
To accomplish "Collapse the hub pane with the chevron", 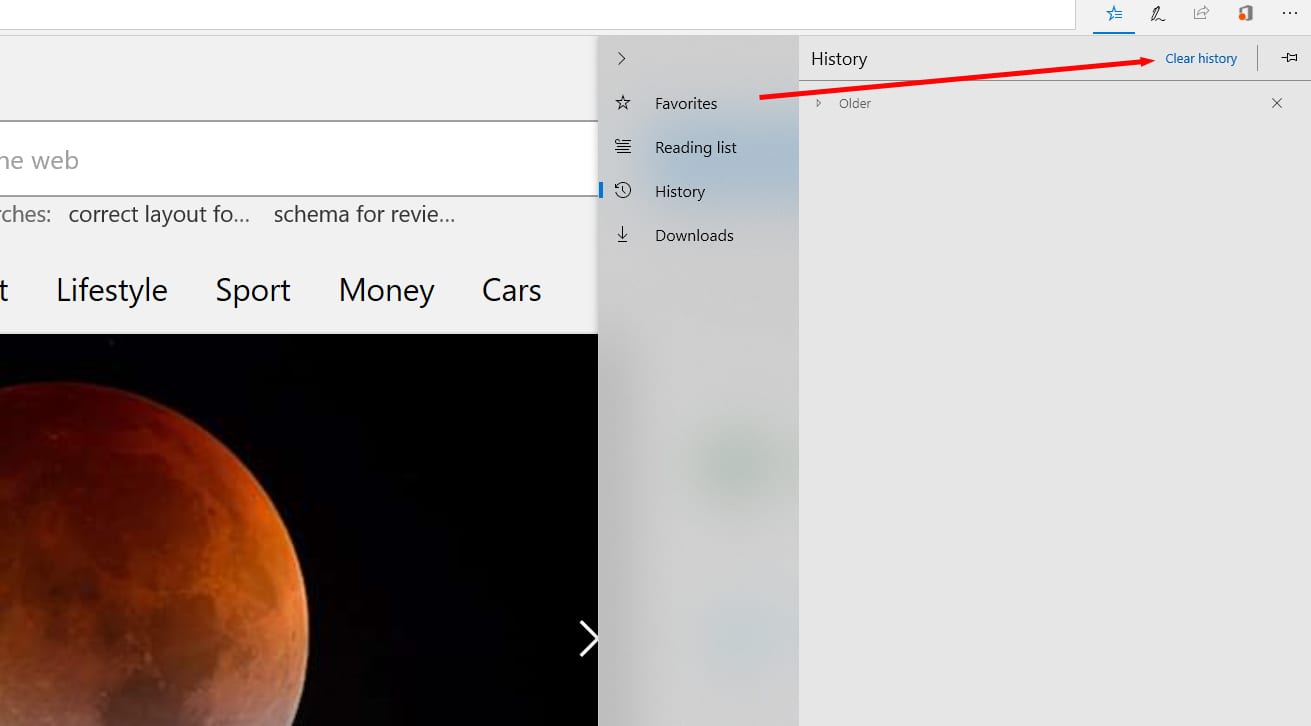I will (622, 59).
